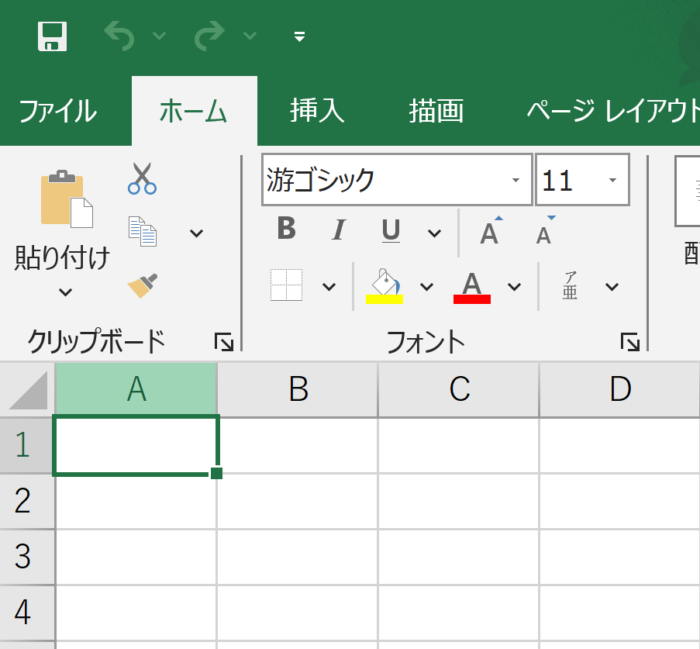
Task: Click the Copy icon in clipboard group
Action: [x=142, y=232]
